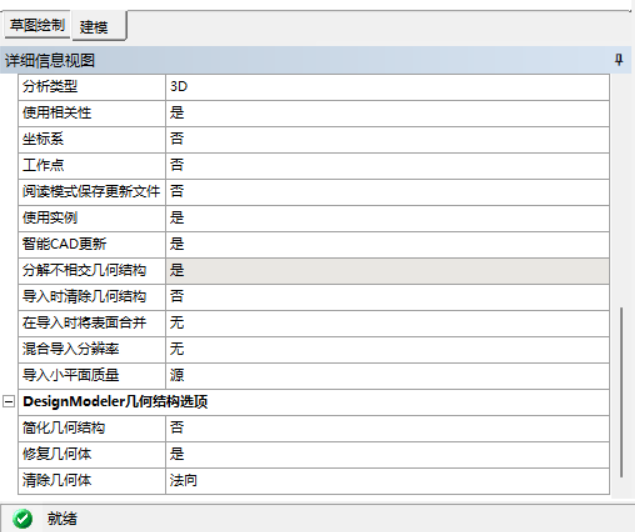635x532 pixels.
Task: Click the 详细信息视图 panel title bar
Action: pyautogui.click(x=315, y=60)
